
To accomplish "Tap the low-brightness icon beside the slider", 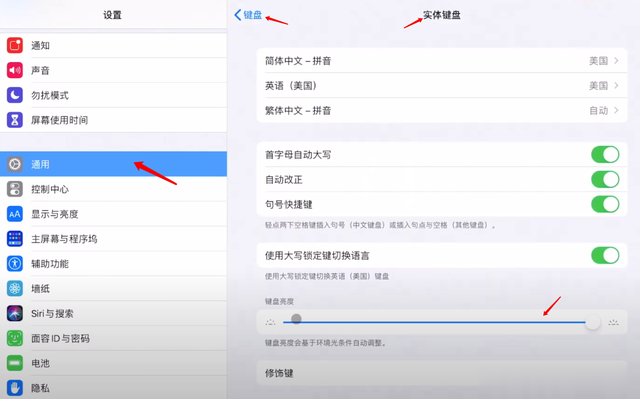I will [270, 322].
